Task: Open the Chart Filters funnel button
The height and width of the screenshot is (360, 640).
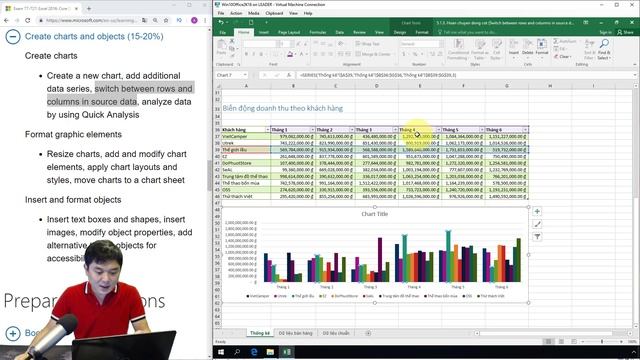Action: (x=537, y=237)
